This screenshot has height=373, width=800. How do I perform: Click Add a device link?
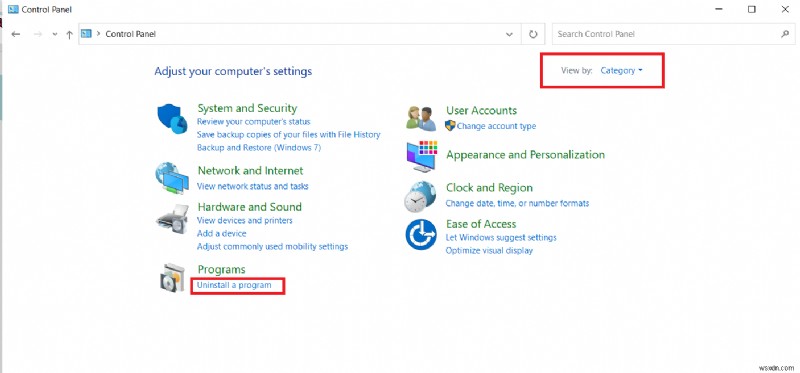pos(221,233)
